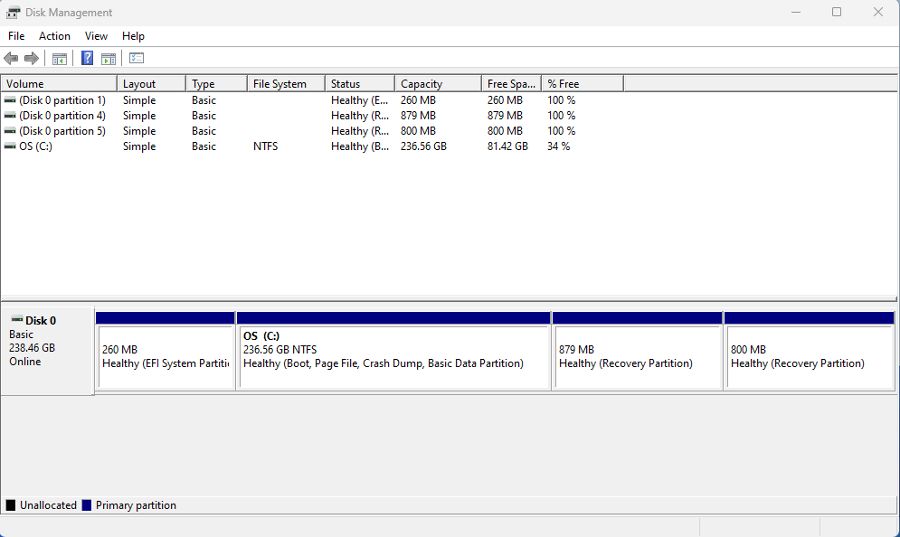Open the View menu
Image resolution: width=900 pixels, height=537 pixels.
click(x=96, y=36)
